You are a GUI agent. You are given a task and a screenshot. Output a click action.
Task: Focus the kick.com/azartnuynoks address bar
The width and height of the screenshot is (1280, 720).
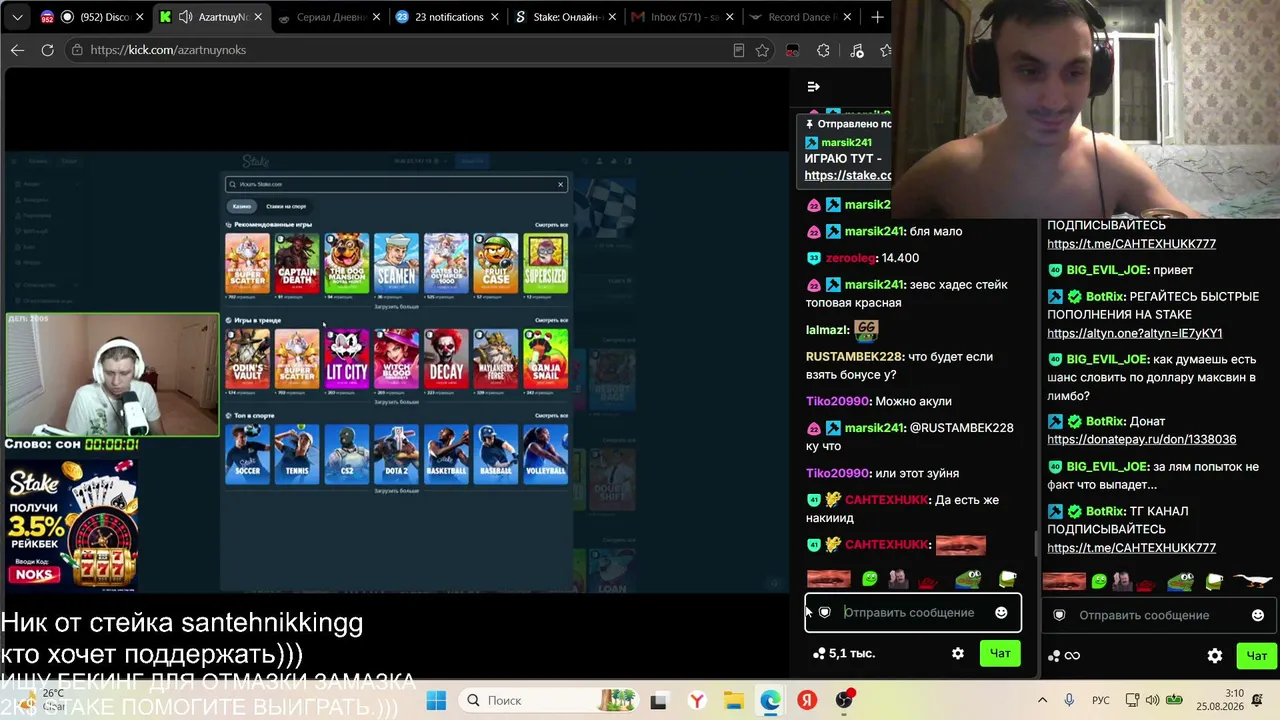(400, 50)
